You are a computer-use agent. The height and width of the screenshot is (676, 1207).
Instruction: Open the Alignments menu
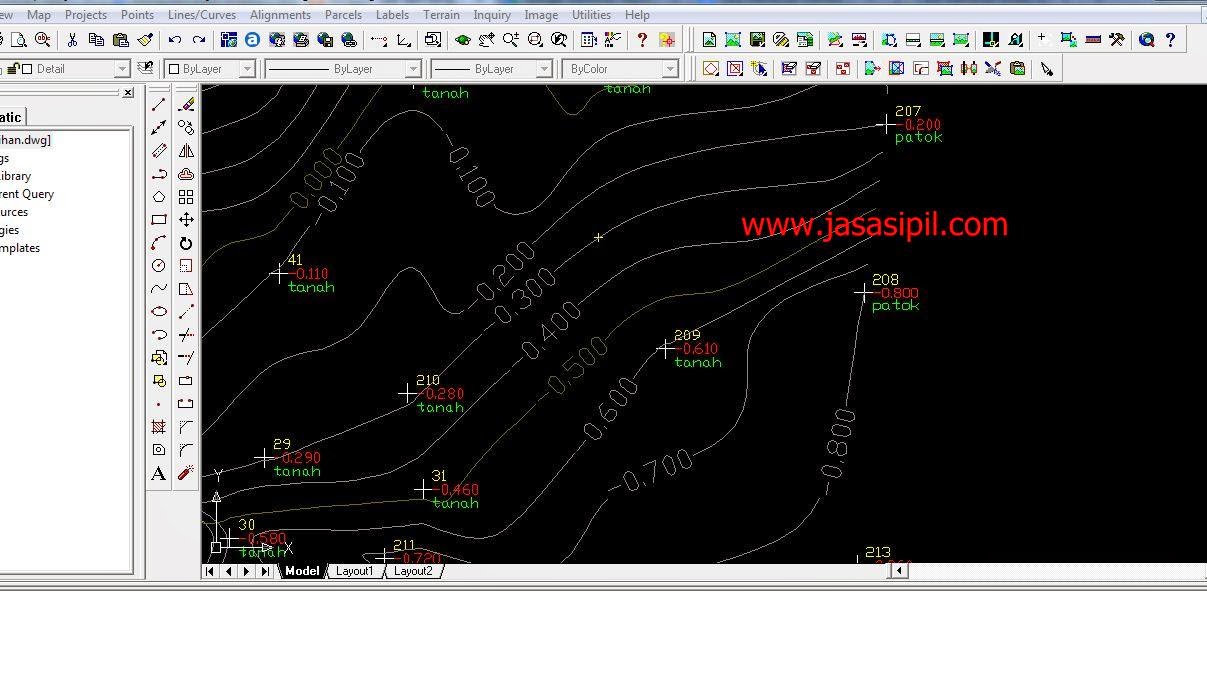coord(280,15)
